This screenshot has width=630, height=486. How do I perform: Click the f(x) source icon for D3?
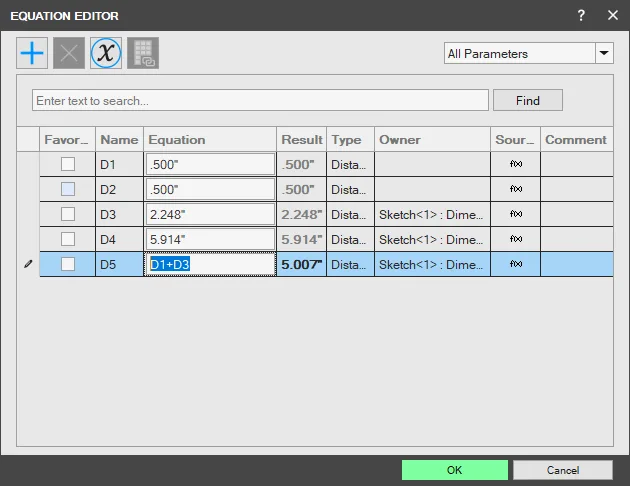coord(516,214)
